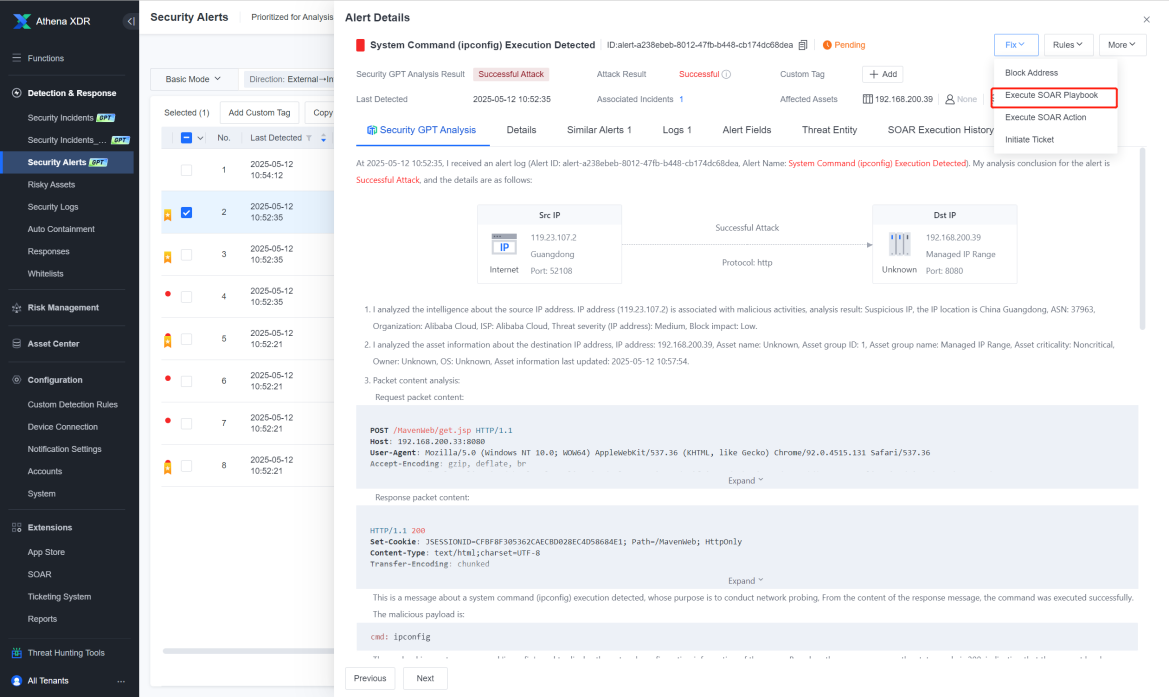
Task: Open the Basic Mode dropdown
Action: 193,79
